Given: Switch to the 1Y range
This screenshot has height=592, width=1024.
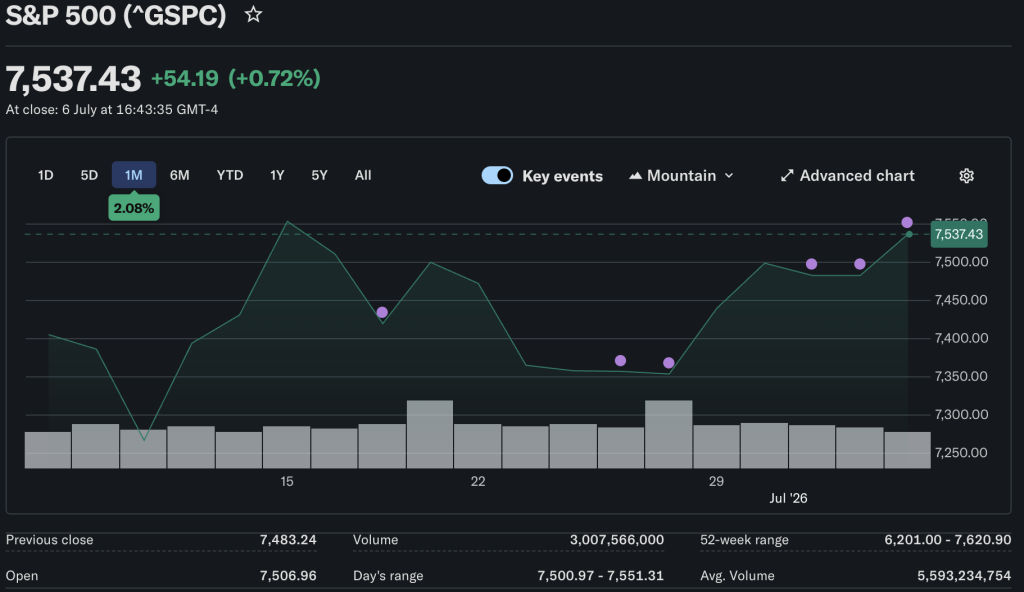Looking at the screenshot, I should pos(277,175).
